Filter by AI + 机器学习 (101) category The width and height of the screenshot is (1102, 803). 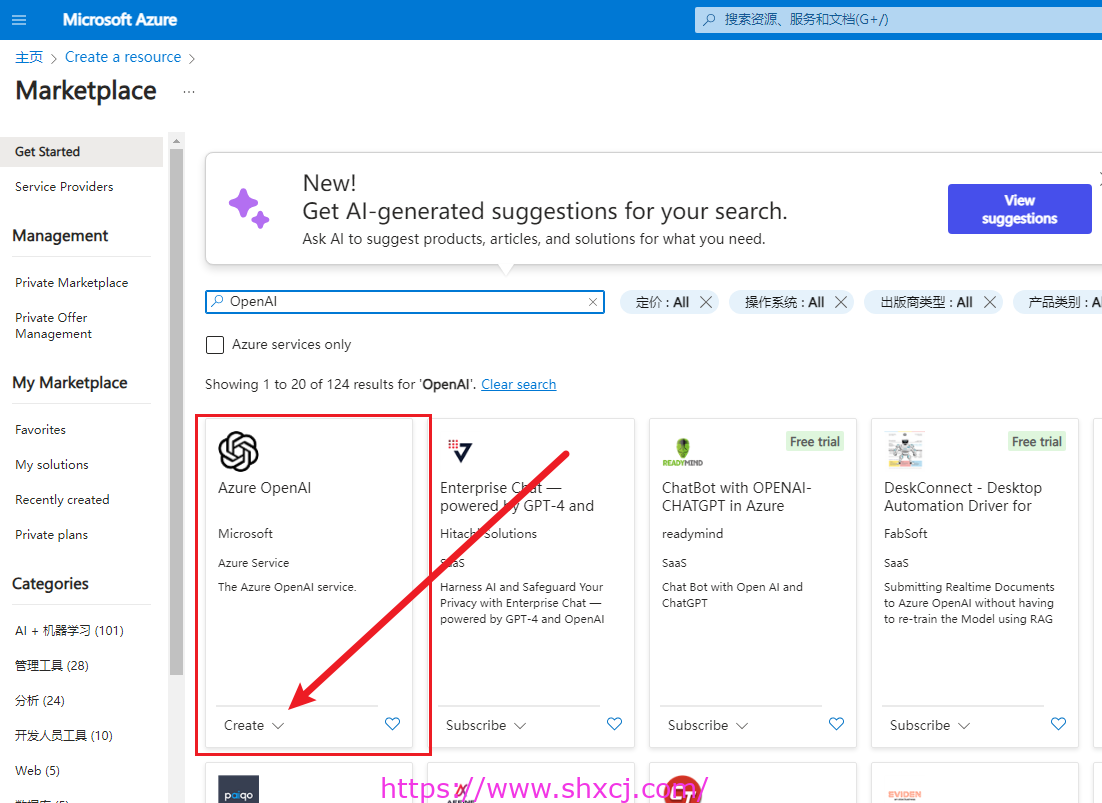[x=69, y=630]
